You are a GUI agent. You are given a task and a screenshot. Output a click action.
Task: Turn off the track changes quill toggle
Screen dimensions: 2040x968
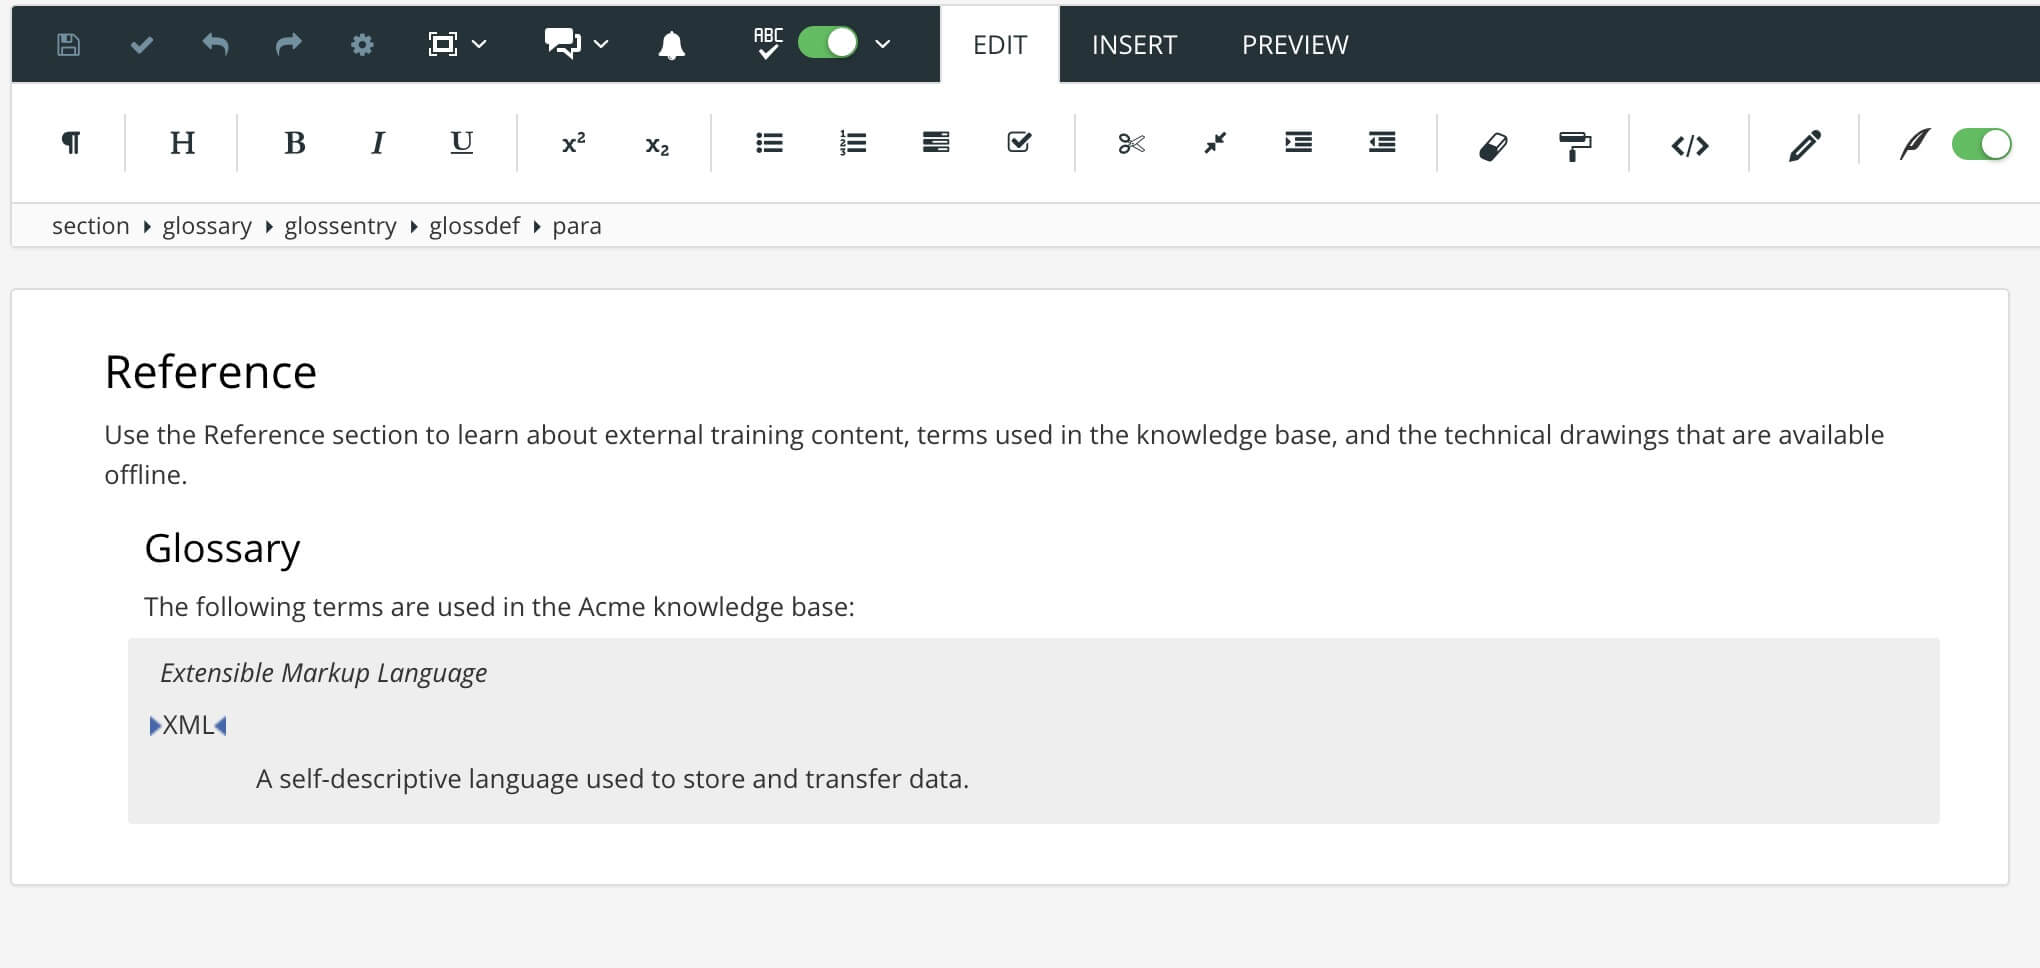pos(1981,143)
